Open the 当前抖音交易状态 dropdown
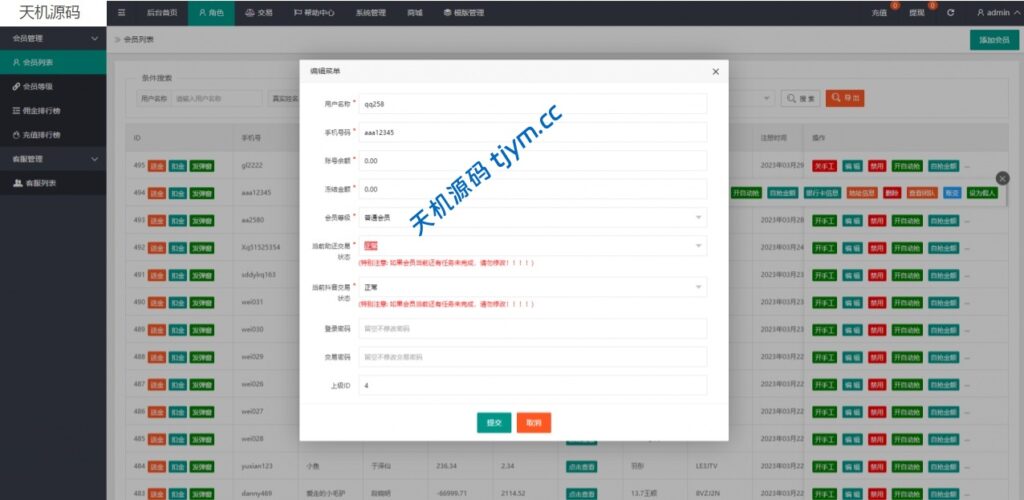 [x=532, y=287]
